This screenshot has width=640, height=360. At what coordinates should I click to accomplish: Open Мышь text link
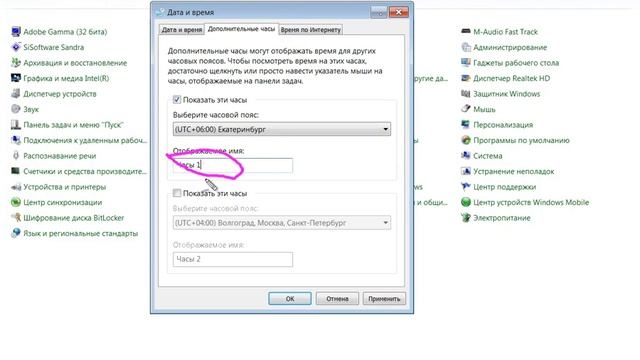[484, 109]
